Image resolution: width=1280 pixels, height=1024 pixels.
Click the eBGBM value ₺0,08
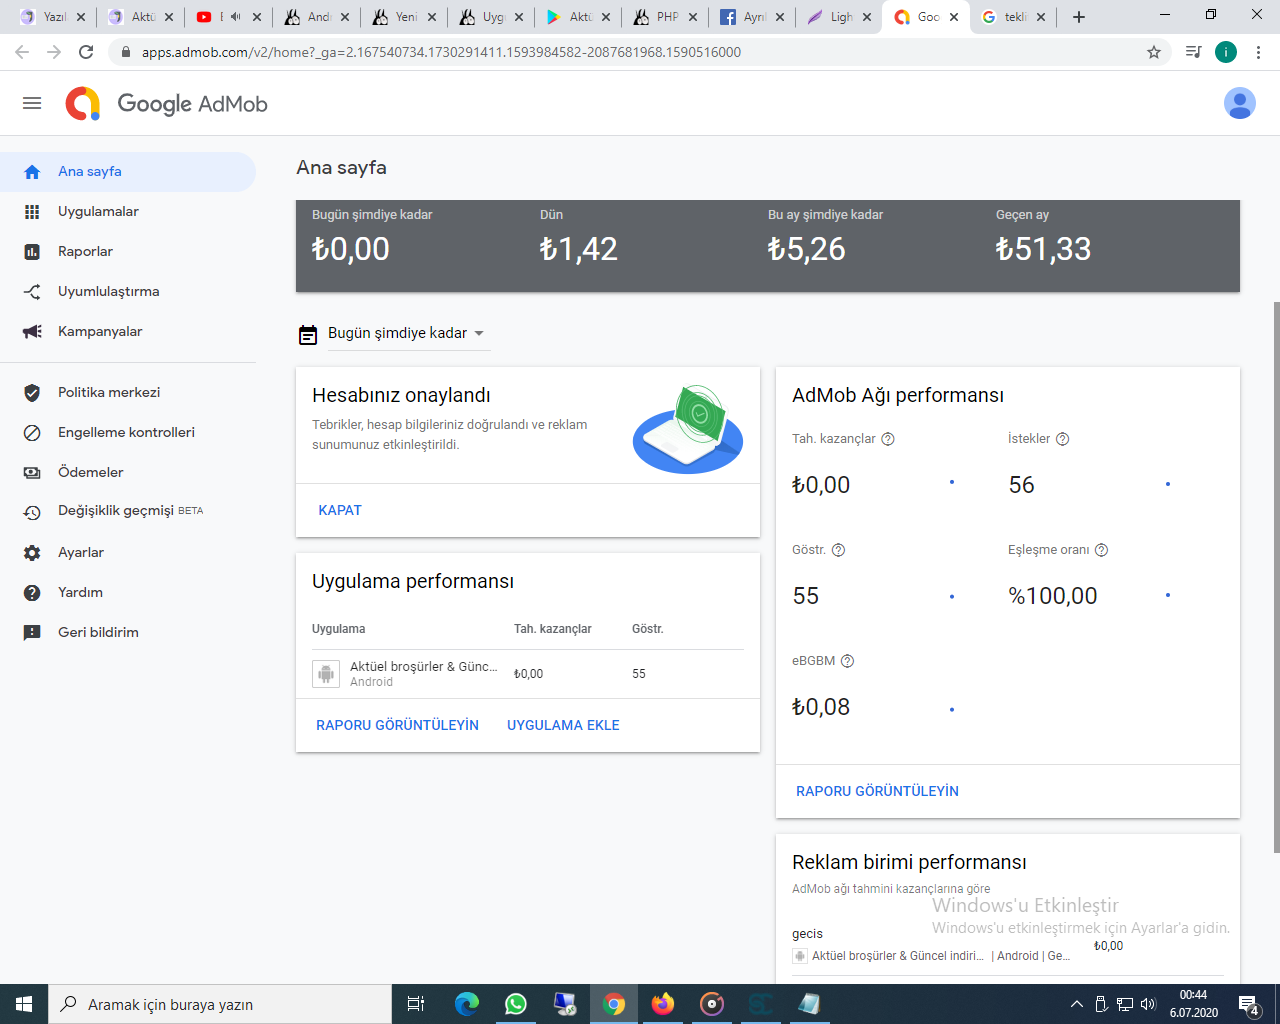[820, 707]
